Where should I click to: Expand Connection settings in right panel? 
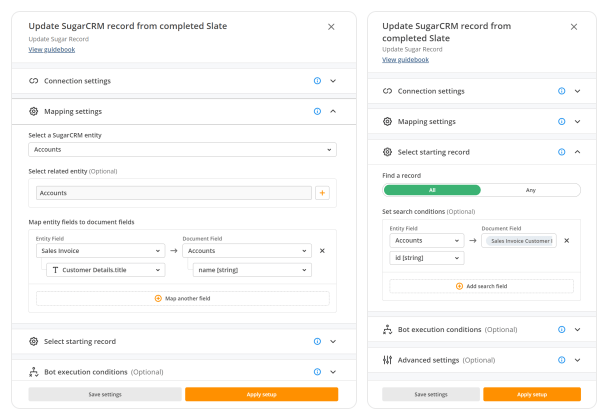(577, 91)
